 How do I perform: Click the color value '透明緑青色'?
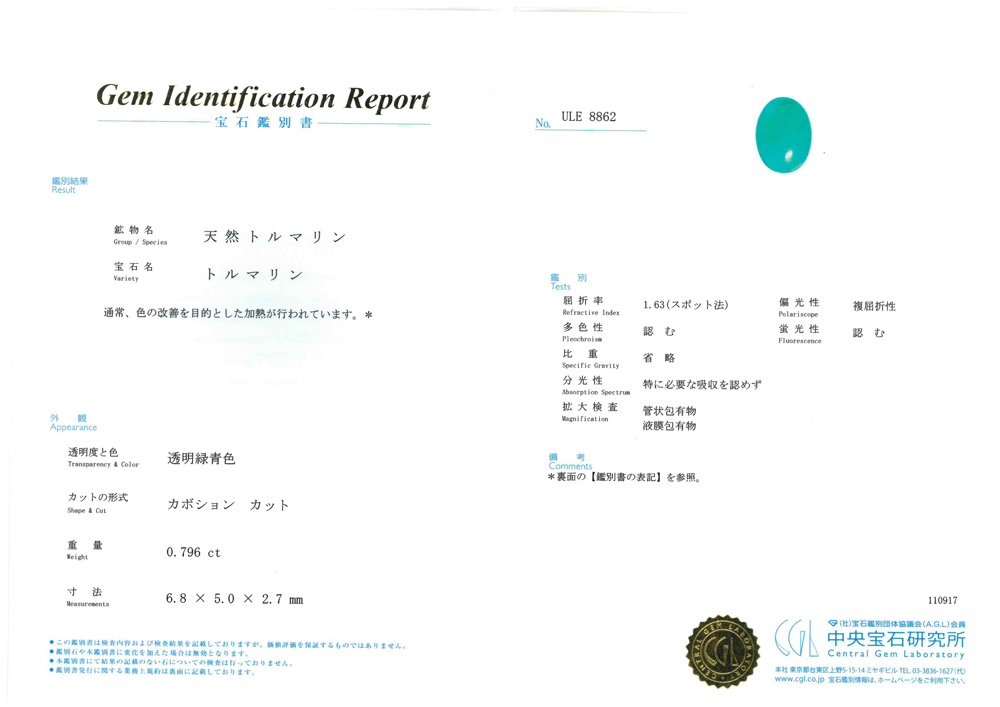(x=201, y=458)
